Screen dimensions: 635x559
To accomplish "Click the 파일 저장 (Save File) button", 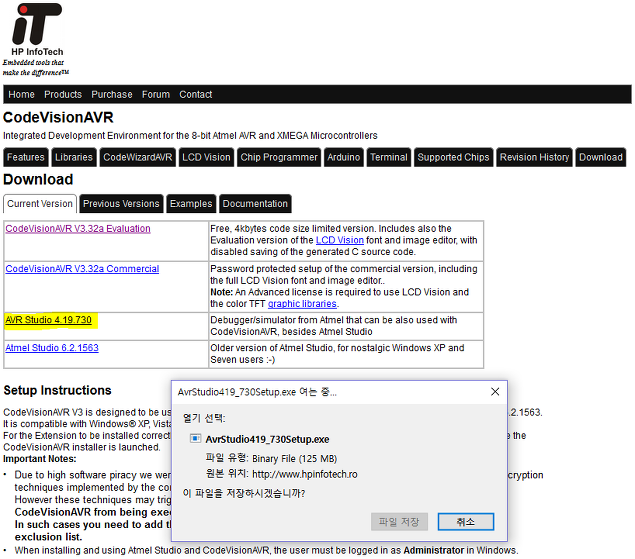I will pyautogui.click(x=399, y=521).
